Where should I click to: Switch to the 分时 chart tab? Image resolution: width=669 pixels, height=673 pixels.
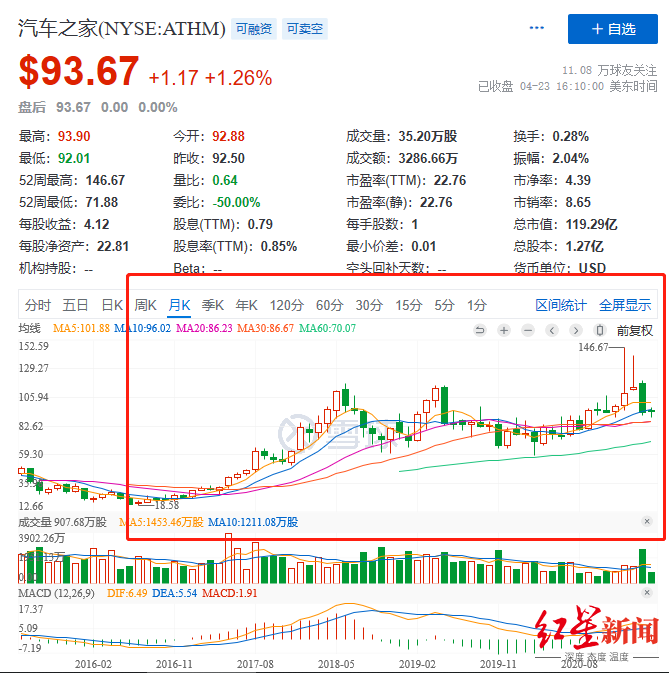(37, 305)
